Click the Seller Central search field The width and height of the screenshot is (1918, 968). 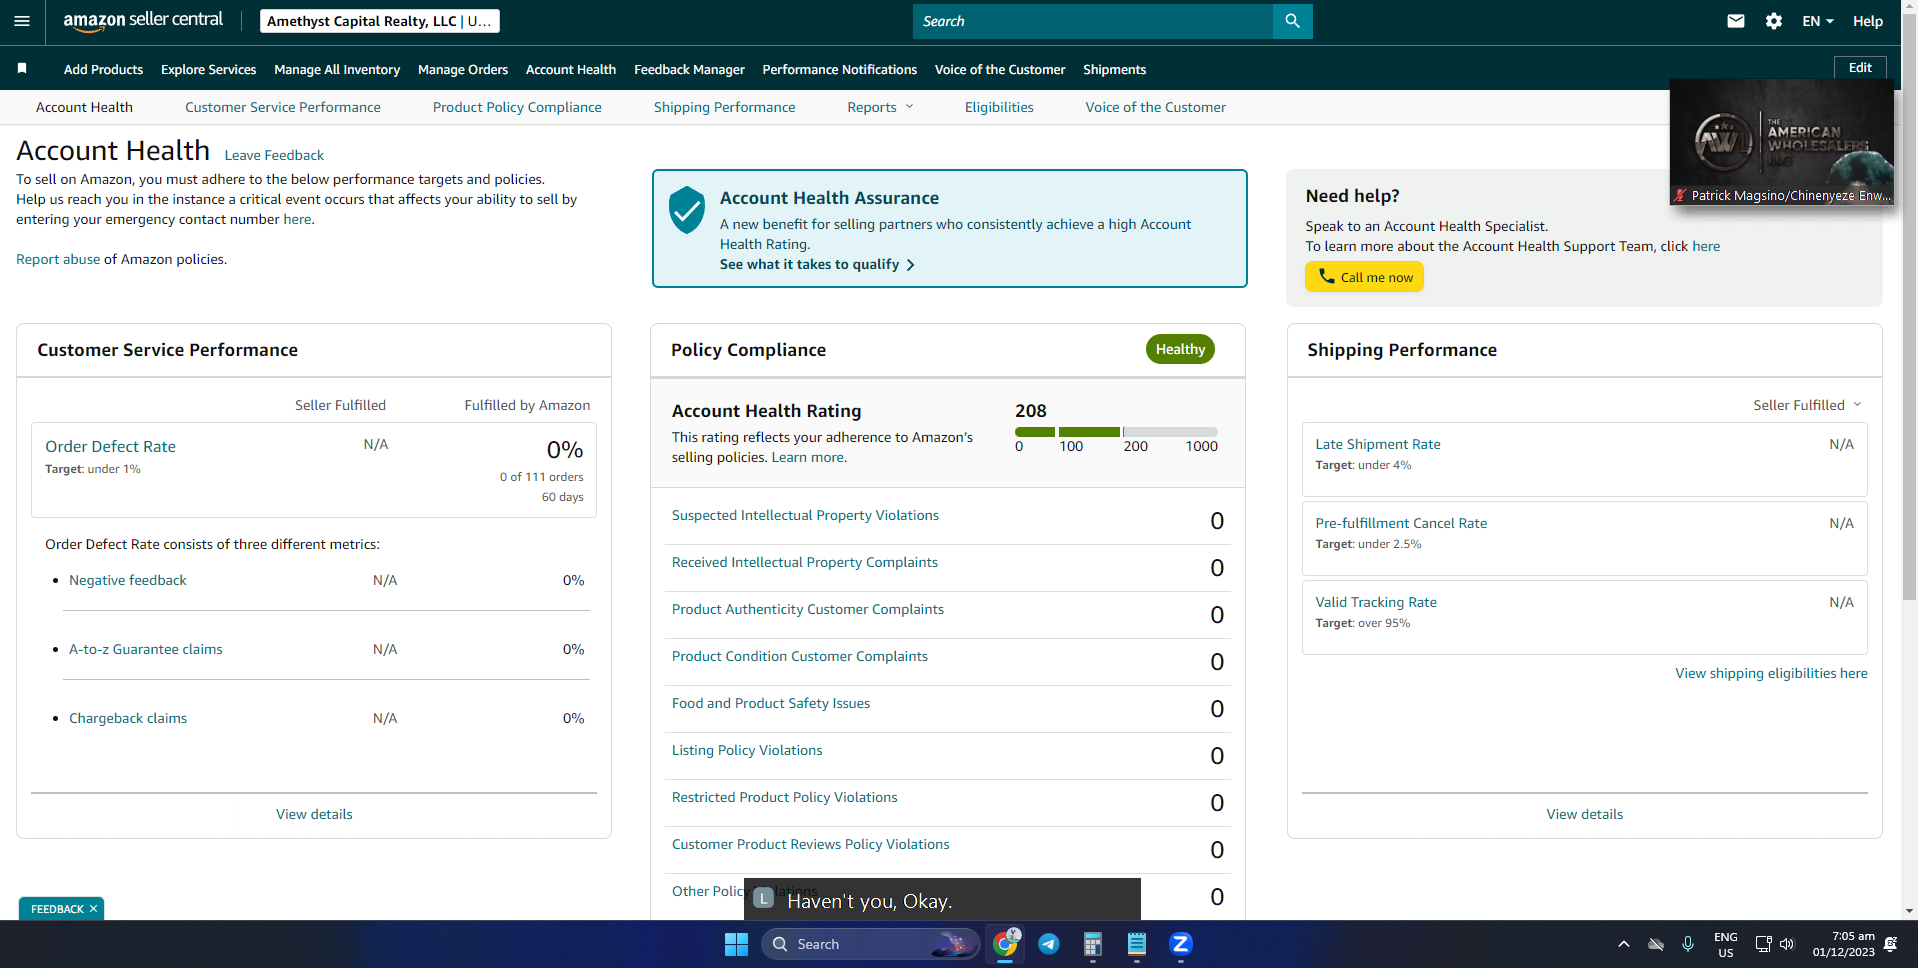click(x=1093, y=21)
